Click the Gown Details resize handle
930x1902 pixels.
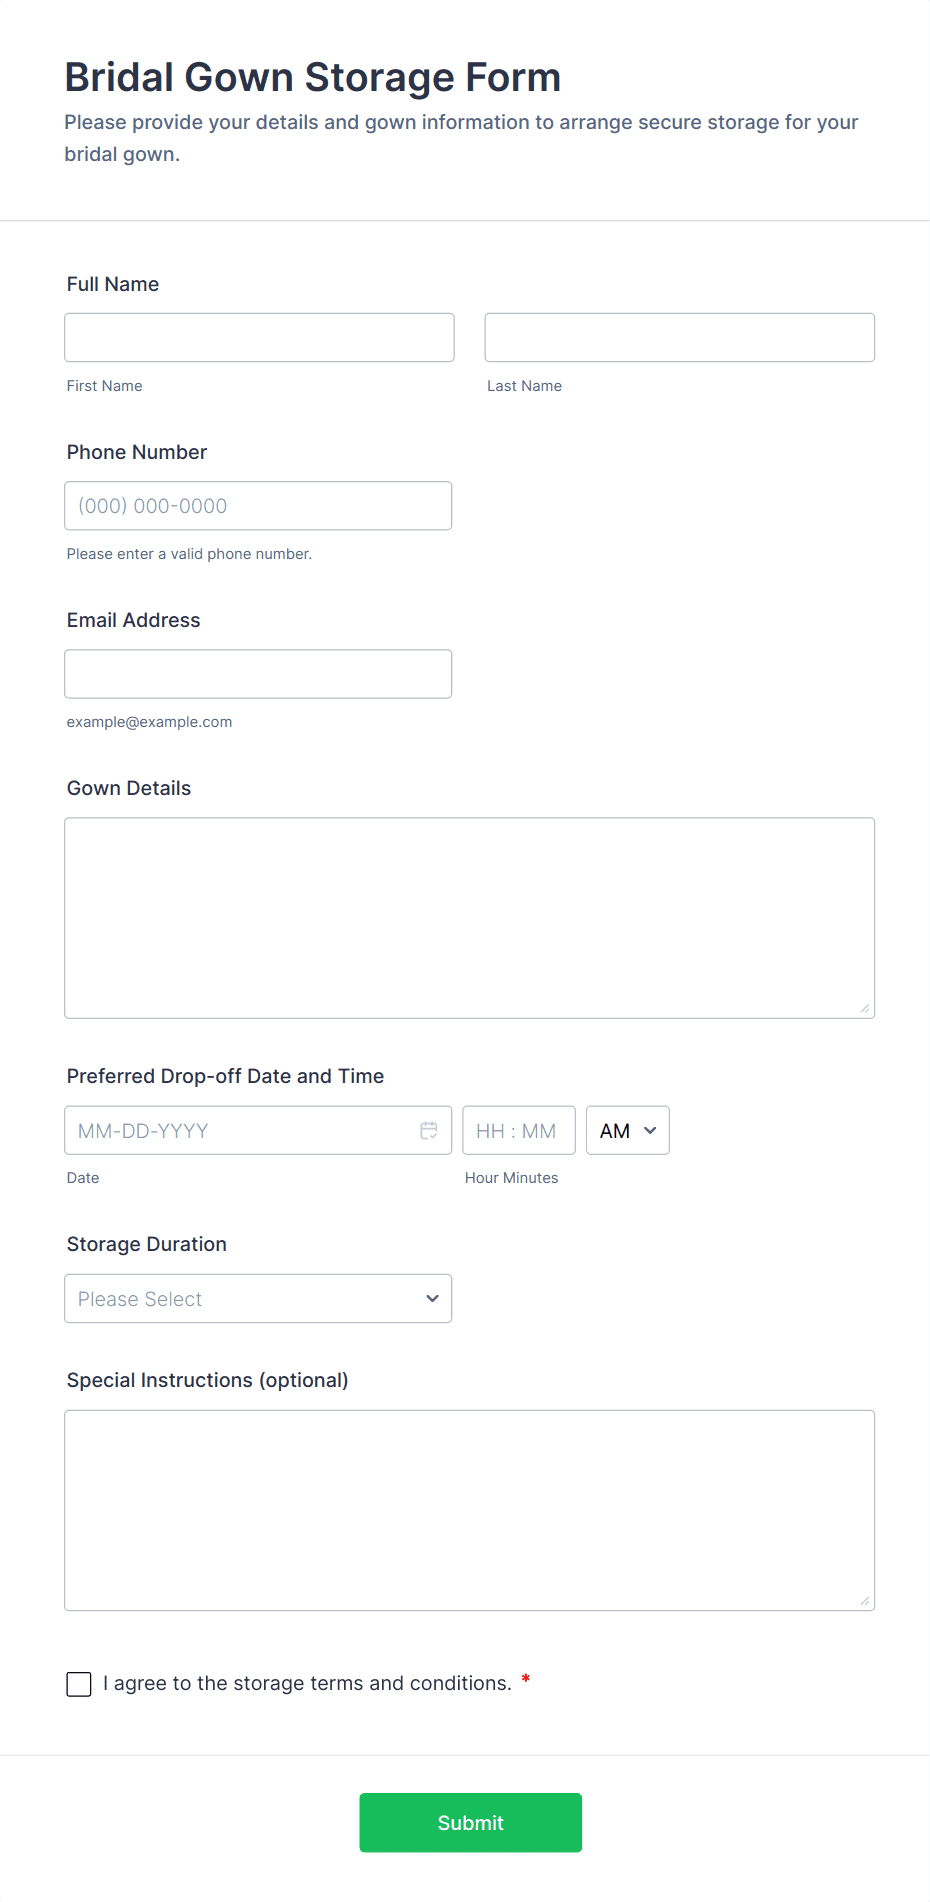coord(865,1008)
